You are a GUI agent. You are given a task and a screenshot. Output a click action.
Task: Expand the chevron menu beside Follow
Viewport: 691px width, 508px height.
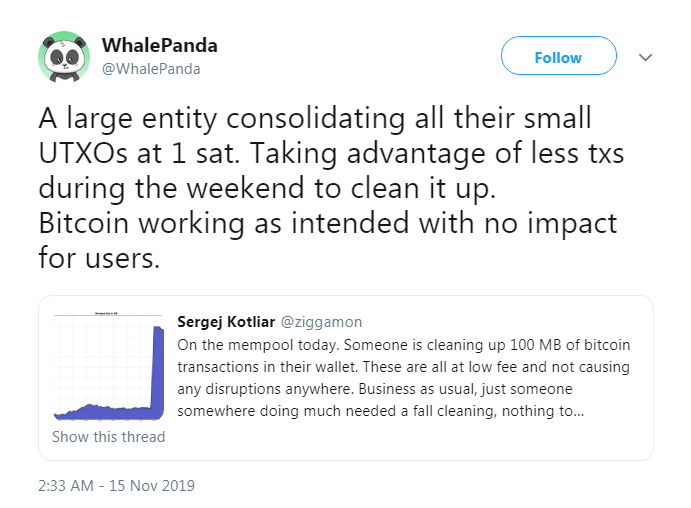(645, 57)
